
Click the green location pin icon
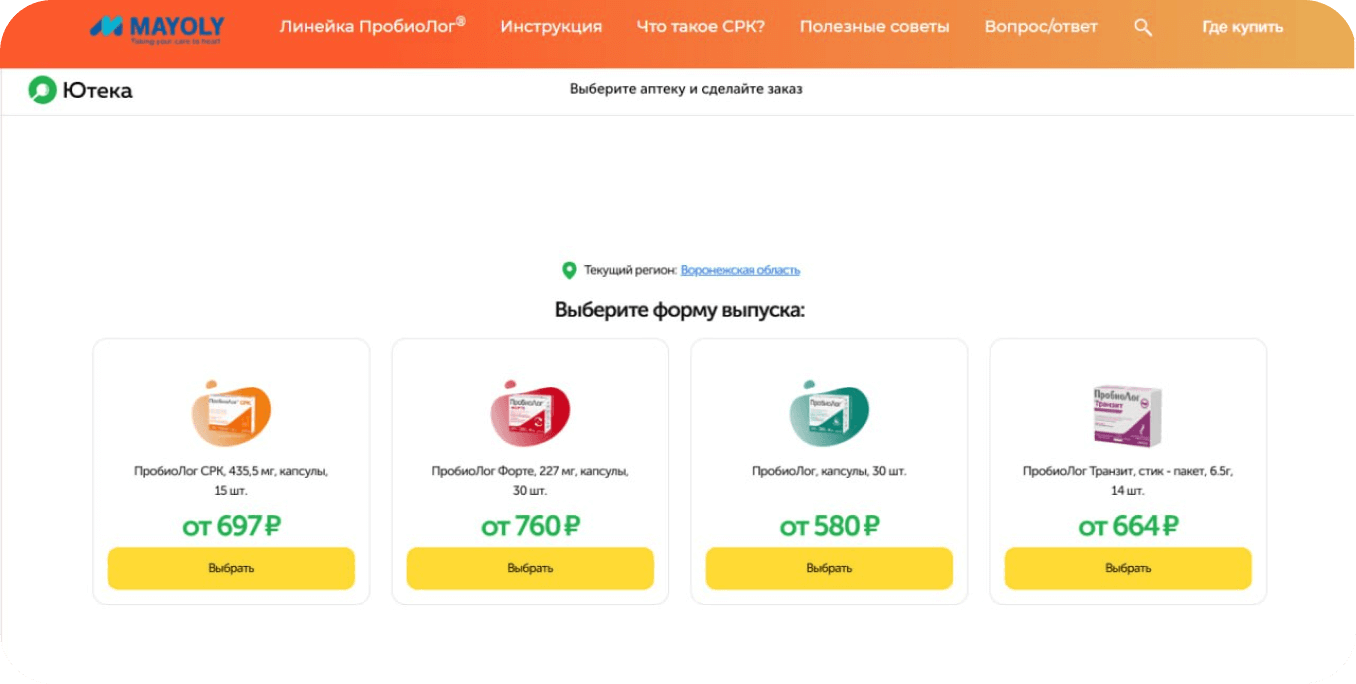click(569, 270)
